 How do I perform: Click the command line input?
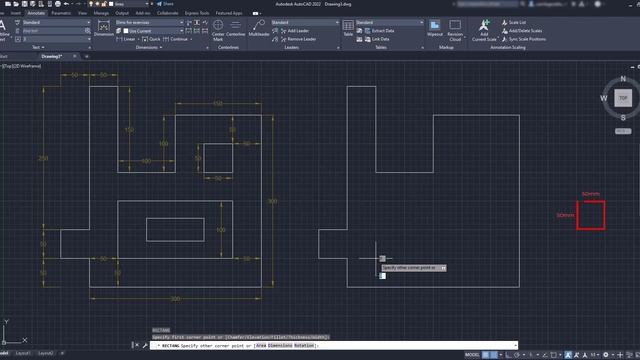(334, 345)
